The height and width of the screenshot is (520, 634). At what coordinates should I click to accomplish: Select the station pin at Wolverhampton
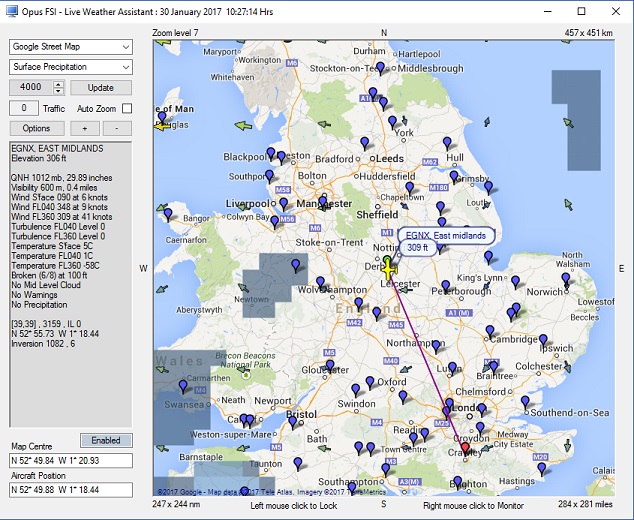[320, 282]
